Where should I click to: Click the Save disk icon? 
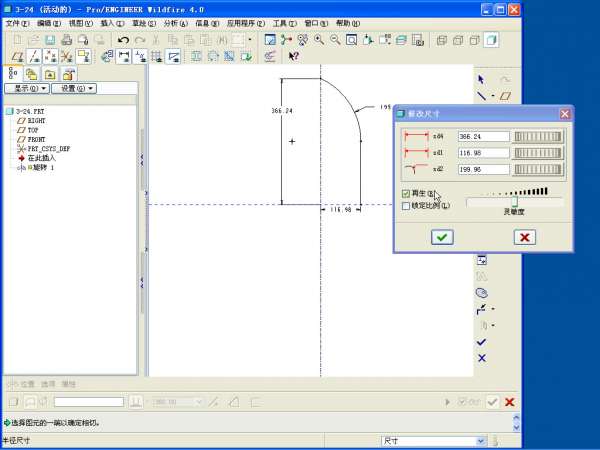[x=50, y=40]
